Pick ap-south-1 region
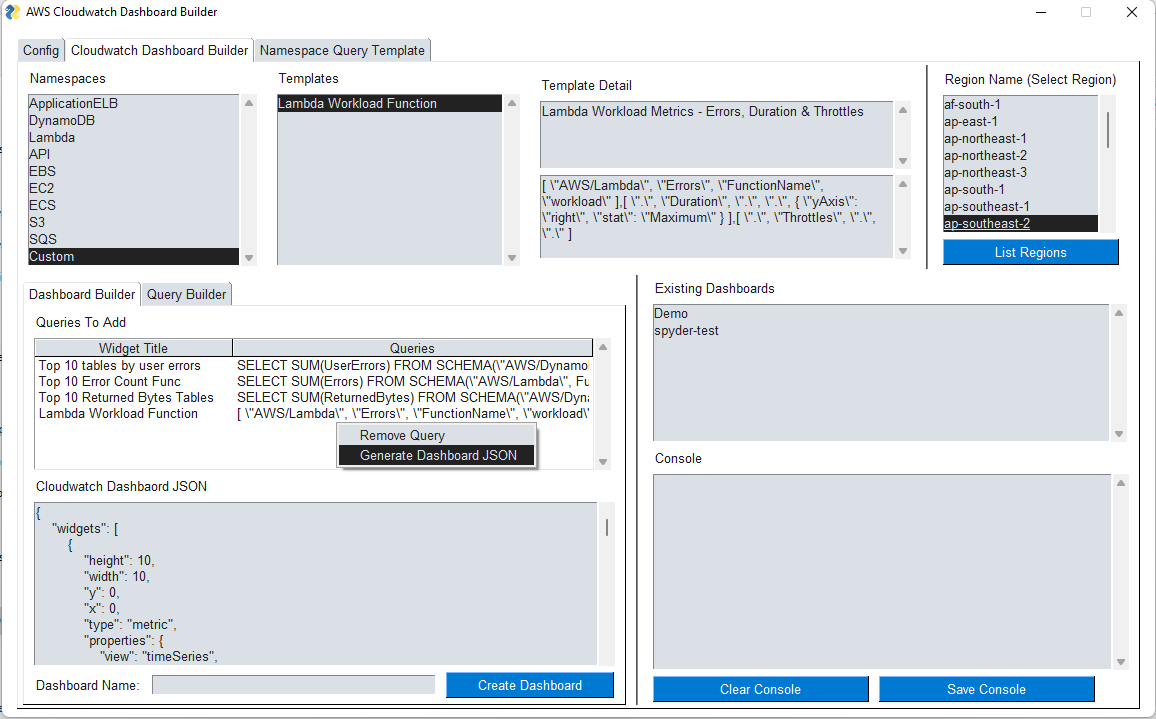 point(1020,190)
